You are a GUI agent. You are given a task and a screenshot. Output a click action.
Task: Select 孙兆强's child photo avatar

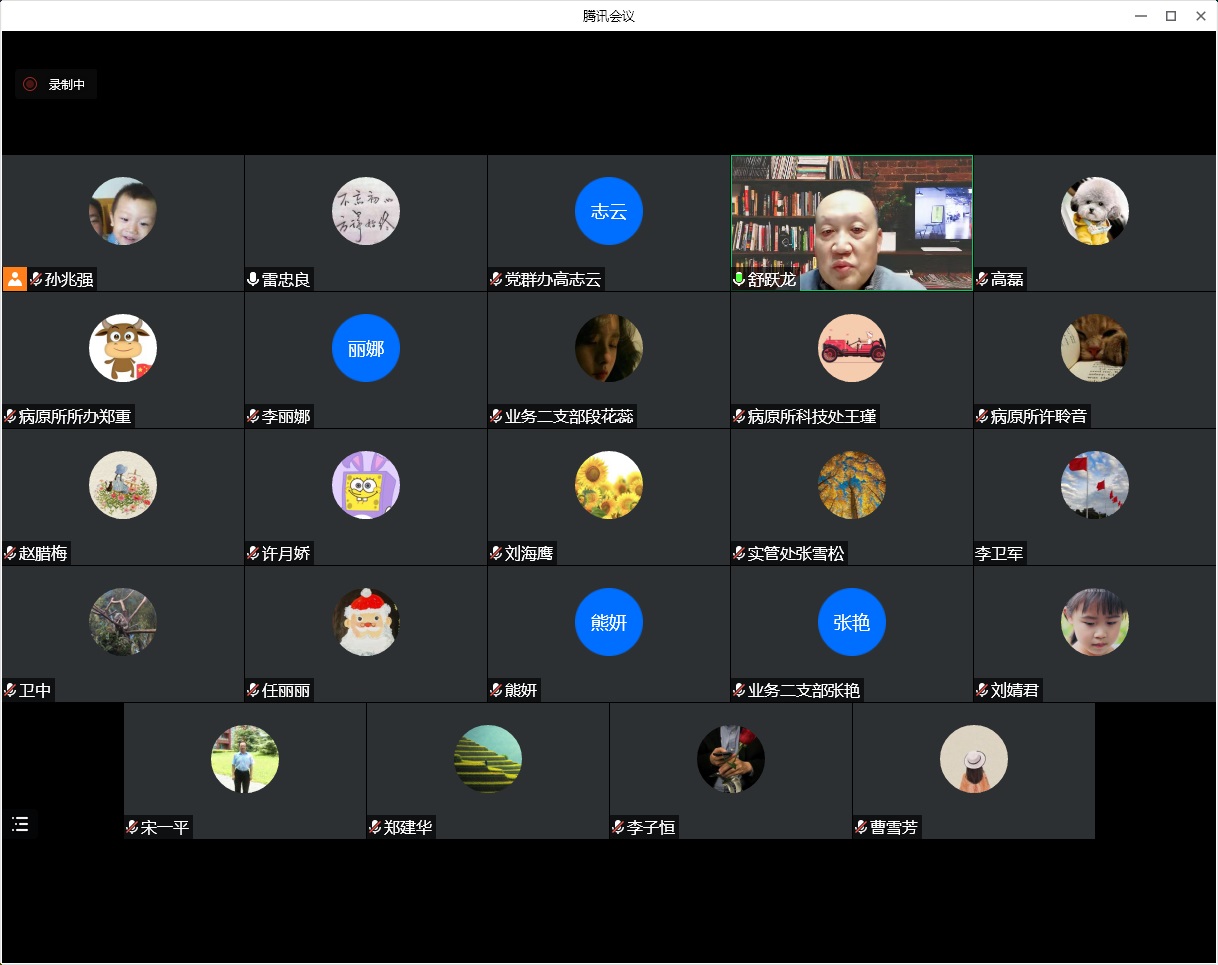pos(123,211)
